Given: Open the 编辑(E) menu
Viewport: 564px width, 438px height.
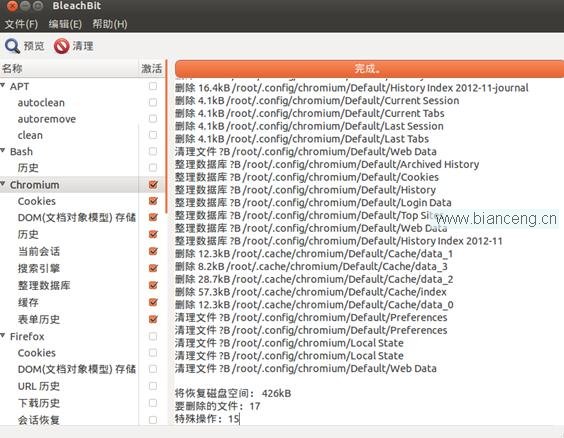Looking at the screenshot, I should coord(65,24).
